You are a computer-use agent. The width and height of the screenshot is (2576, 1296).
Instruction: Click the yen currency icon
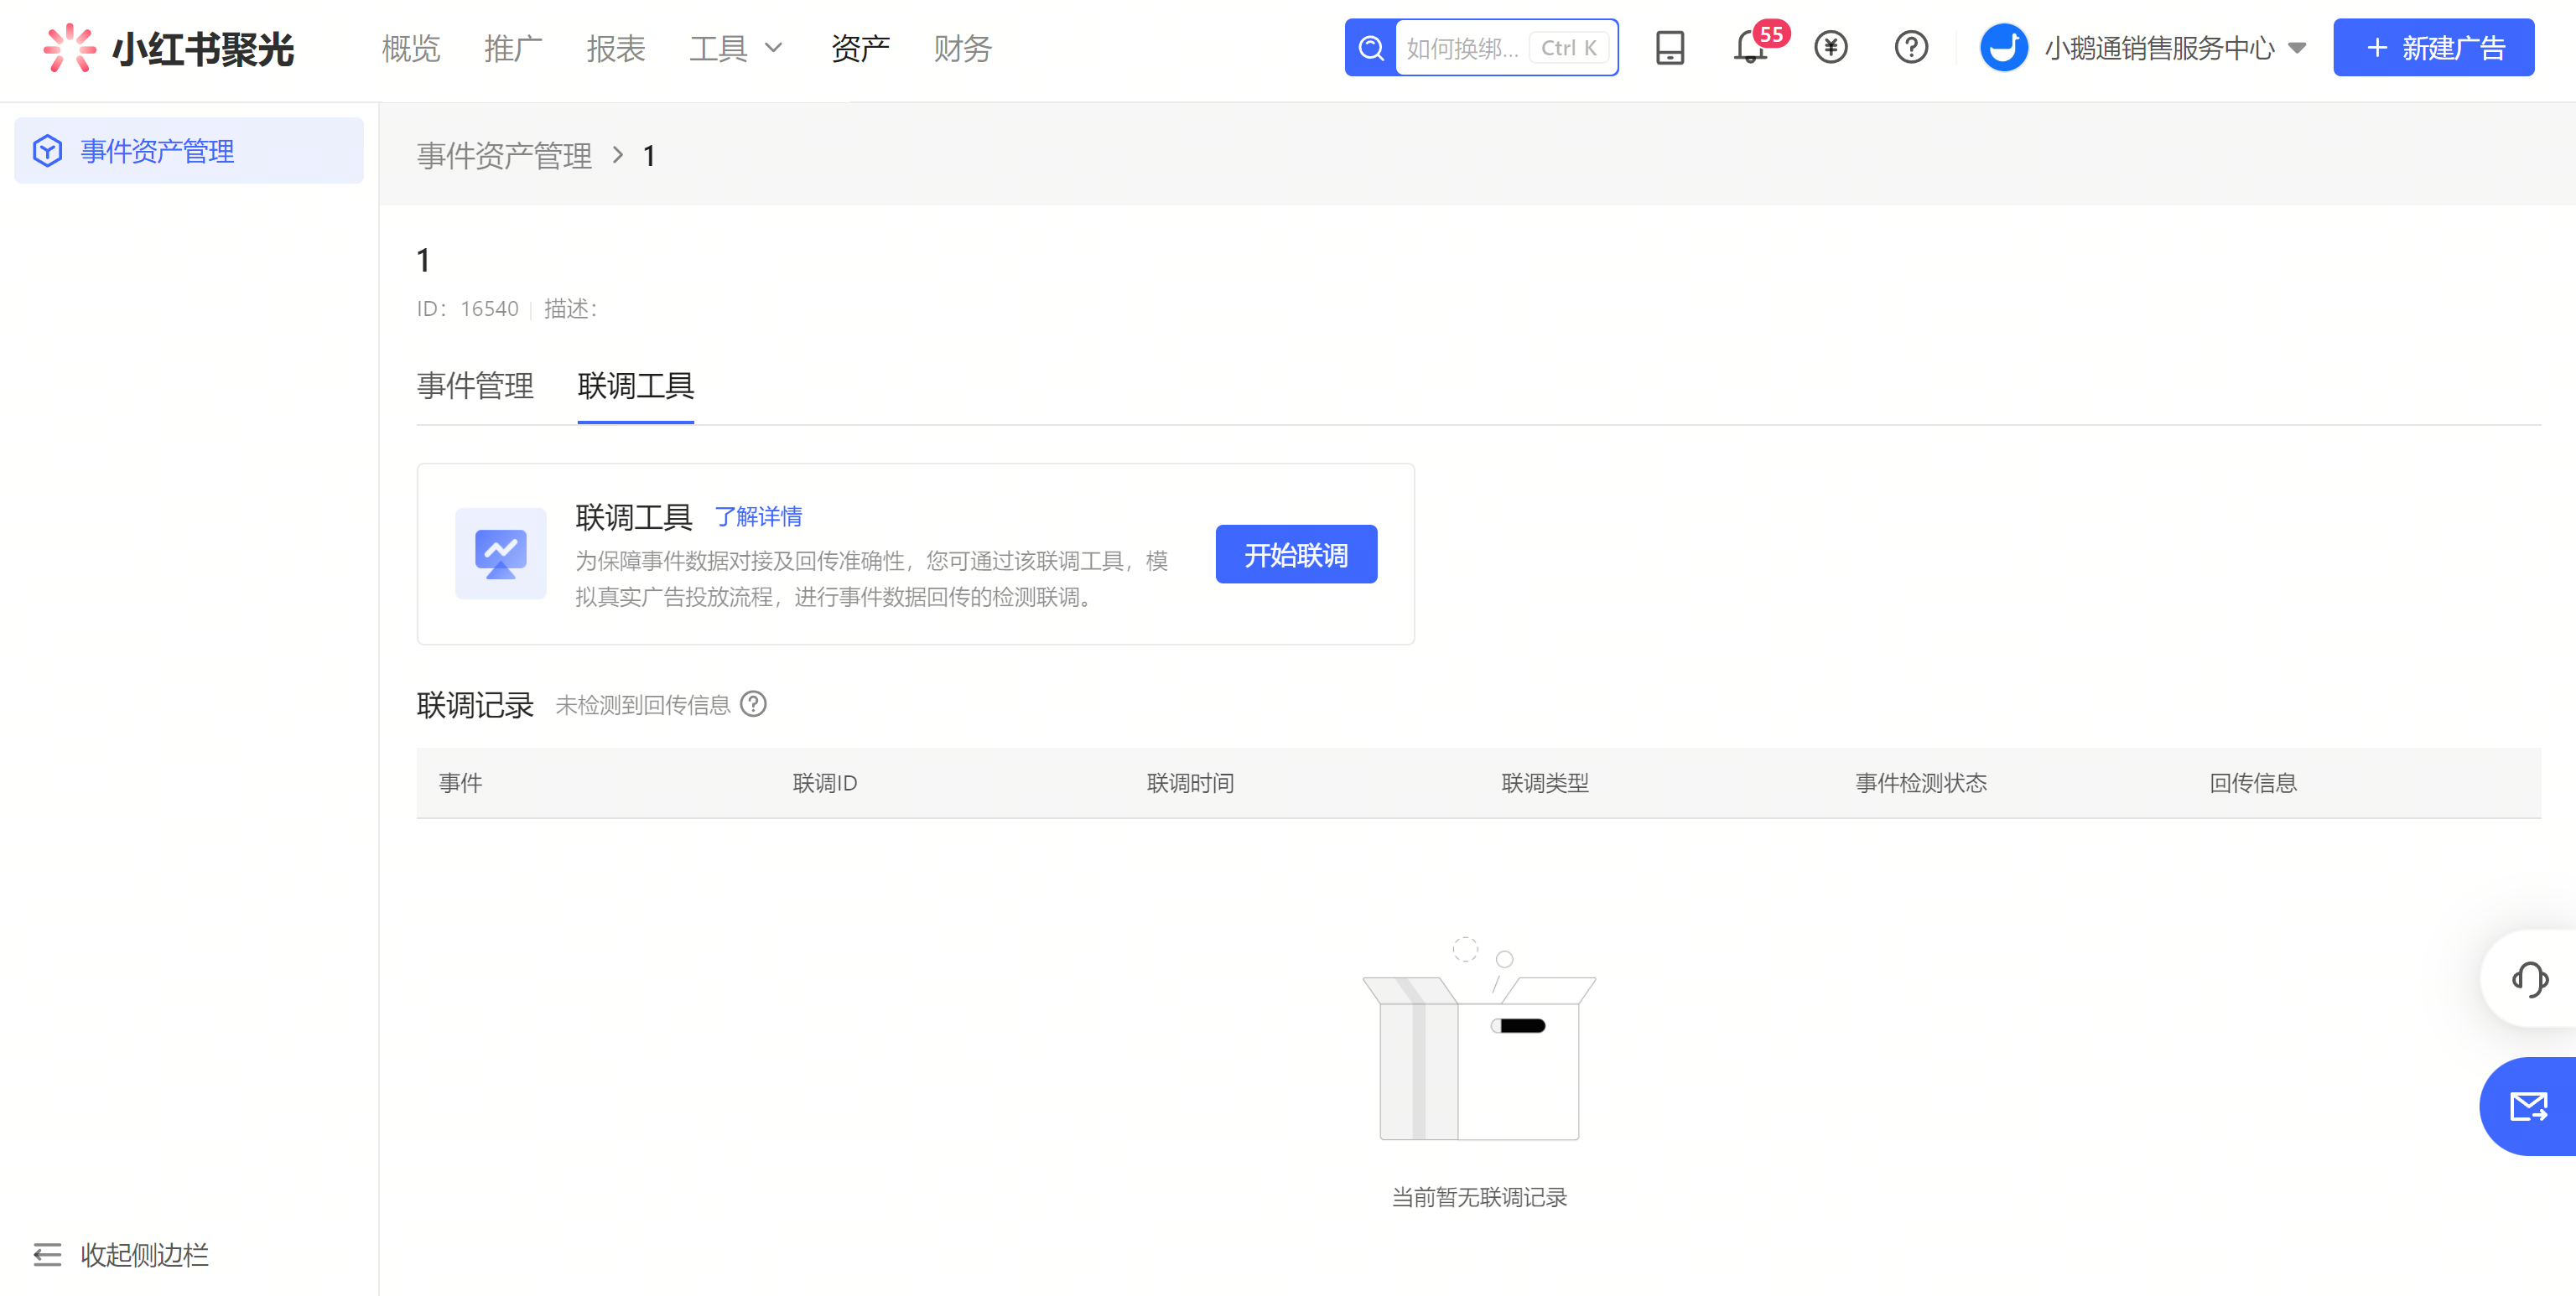point(1830,47)
